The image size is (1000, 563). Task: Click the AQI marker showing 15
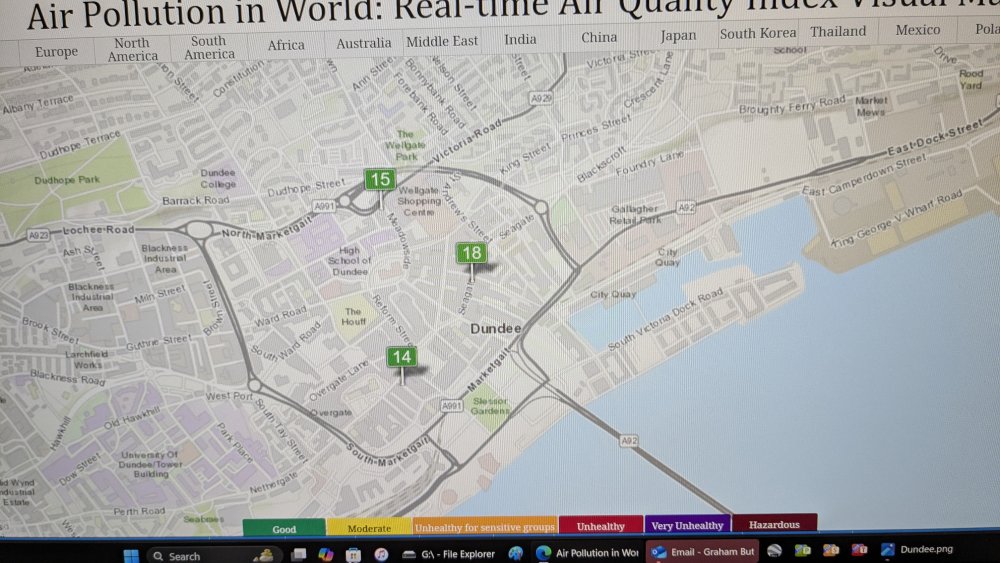[x=380, y=180]
